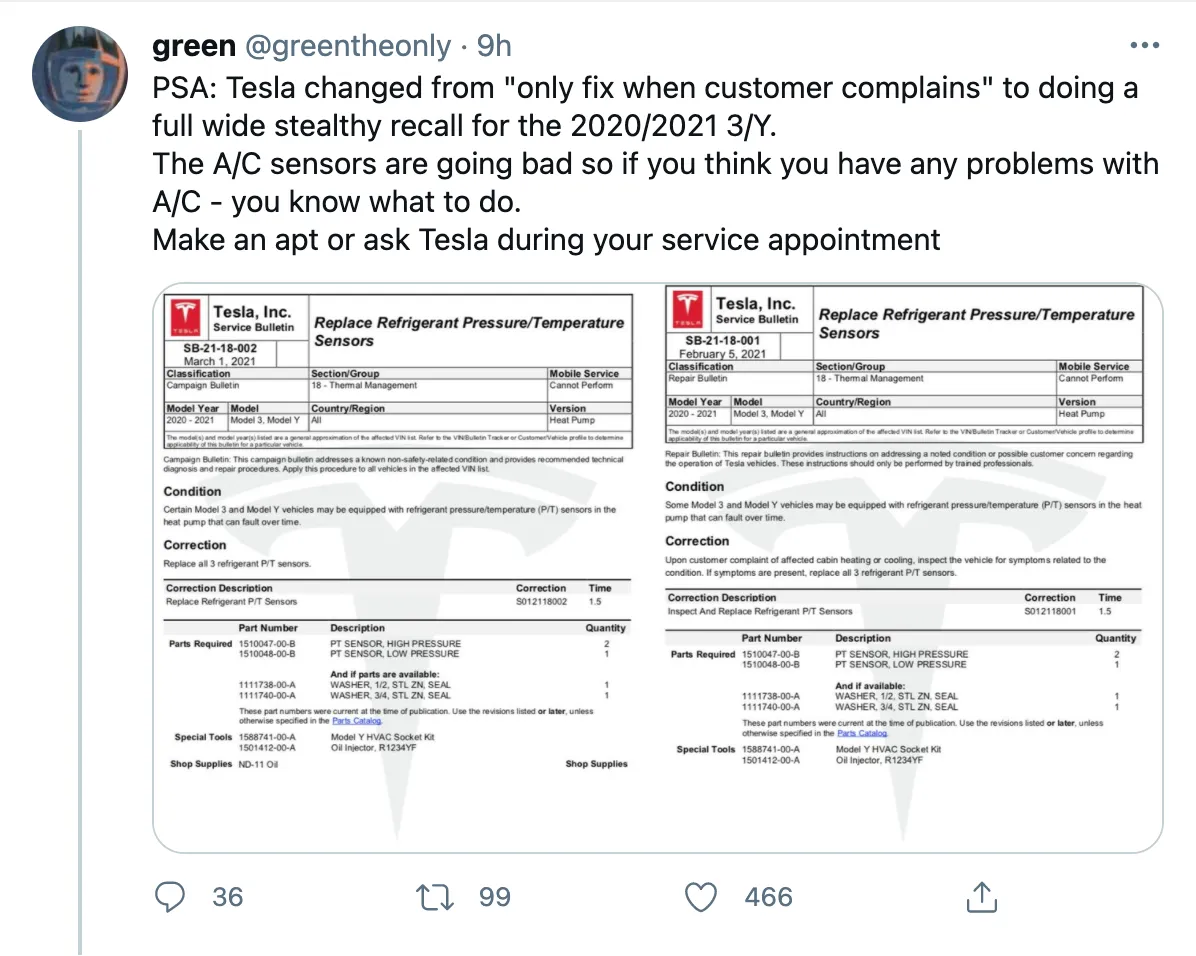
Task: Click Parts Catalog link in the Campaign Bulletin
Action: click(x=355, y=720)
